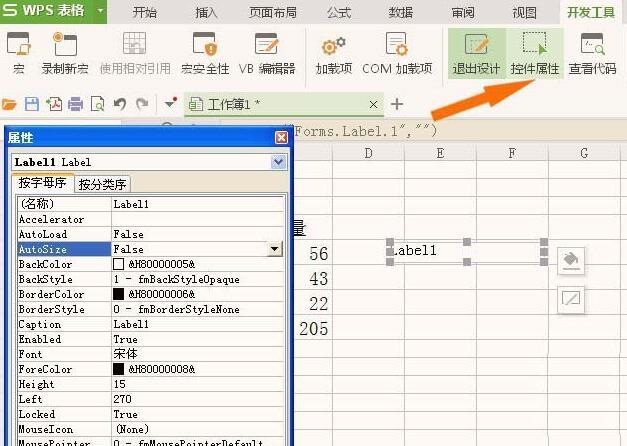Expand the Label1 Label object dropdown

(x=278, y=162)
